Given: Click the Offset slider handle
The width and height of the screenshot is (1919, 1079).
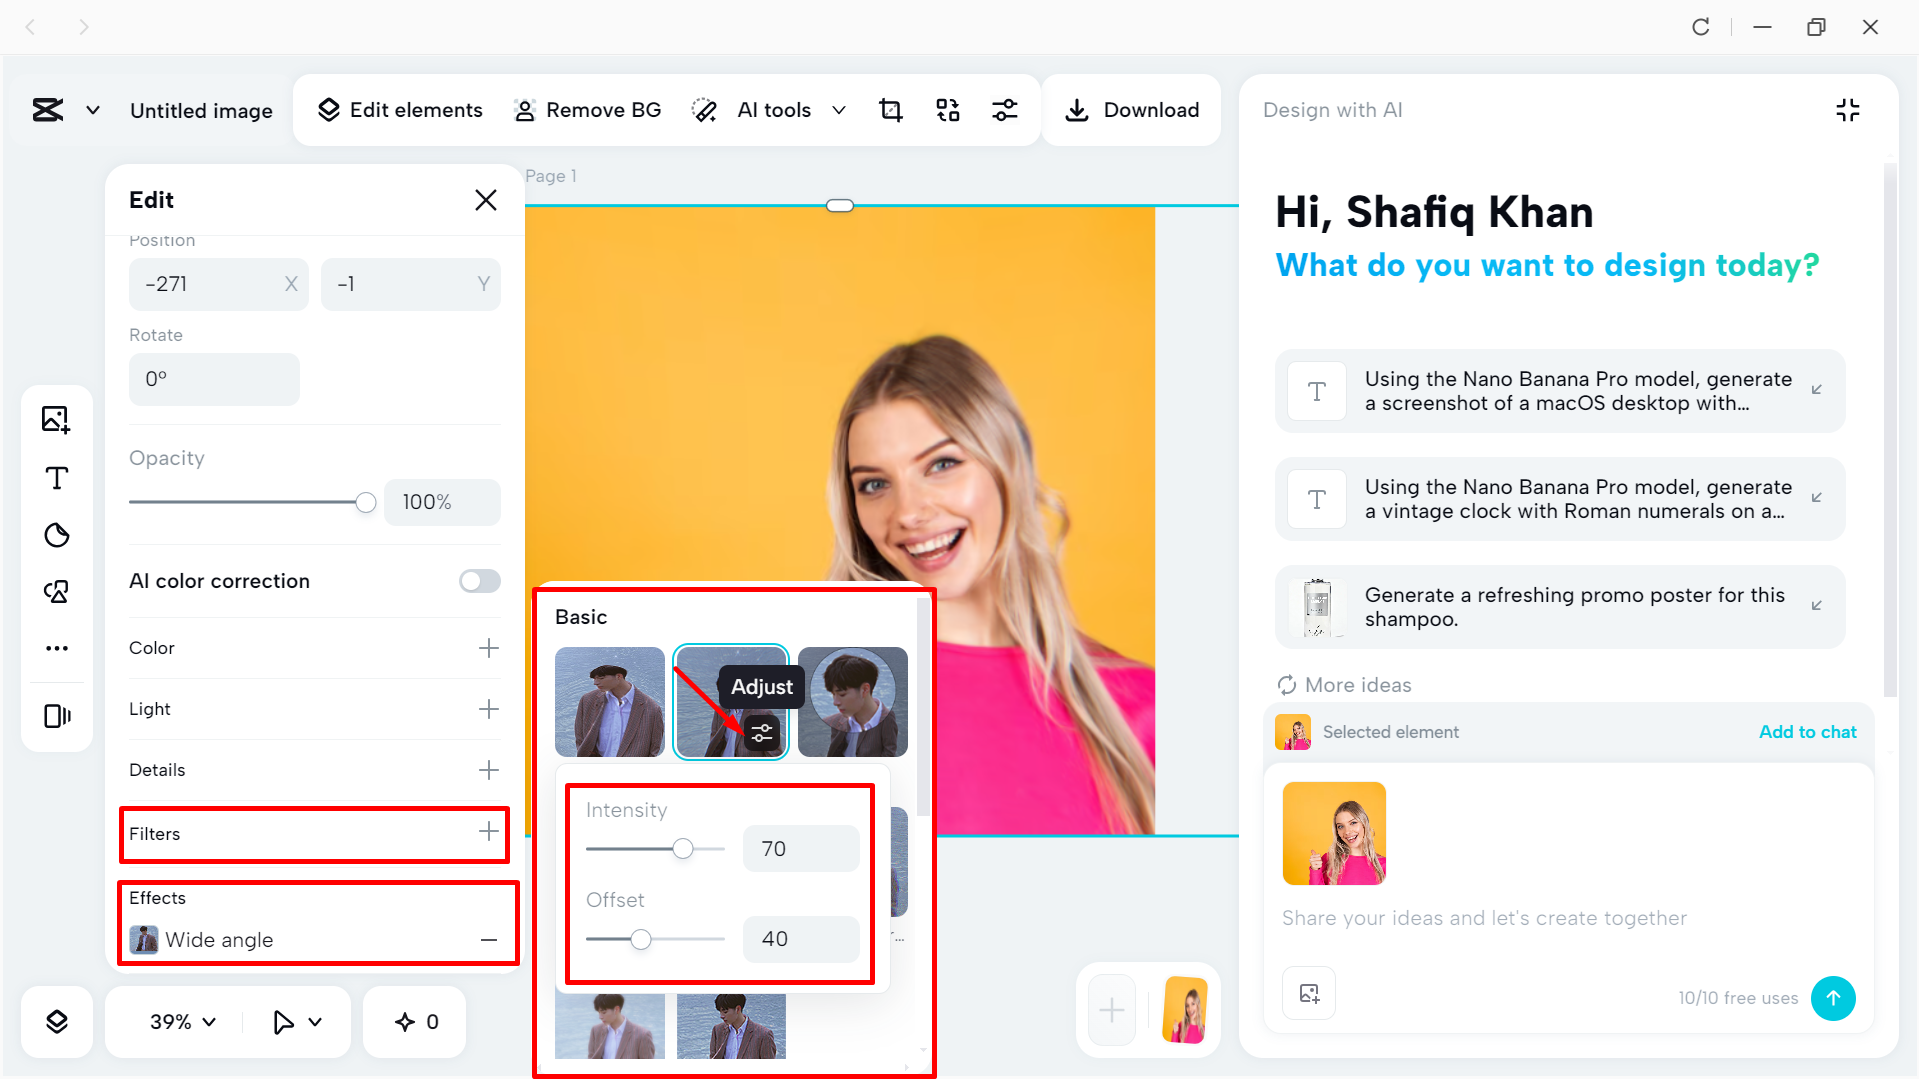Looking at the screenshot, I should [641, 939].
